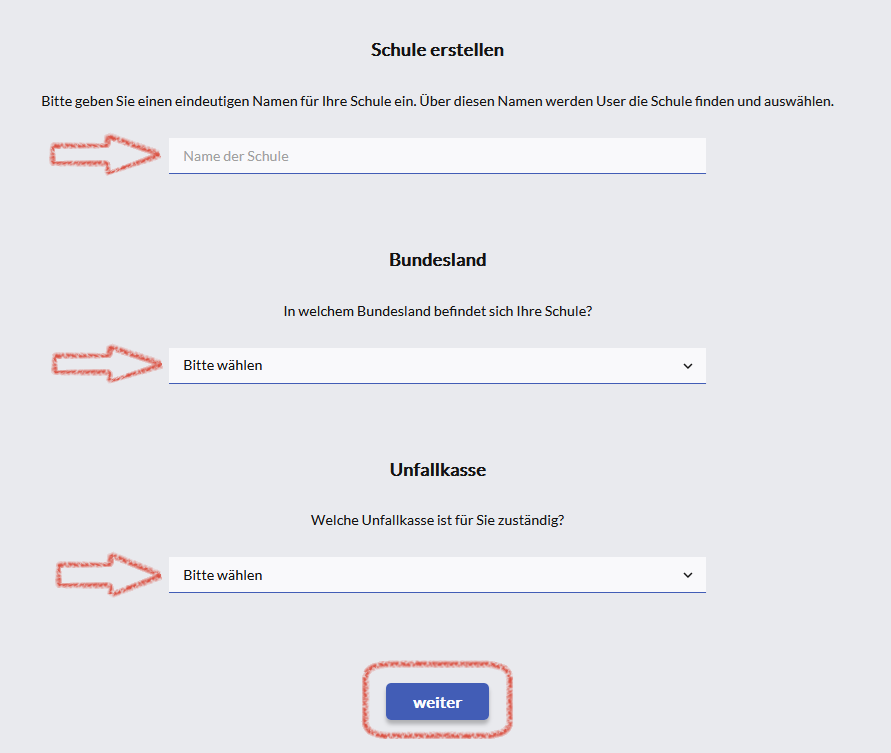891x753 pixels.
Task: Open the Unfallkasse dropdown
Action: [437, 575]
